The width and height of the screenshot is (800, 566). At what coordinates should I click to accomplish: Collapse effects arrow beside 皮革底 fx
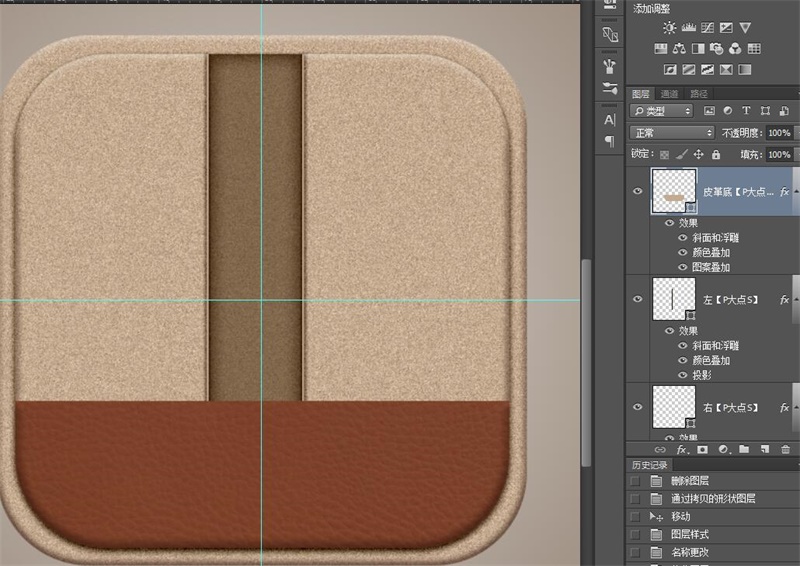[796, 192]
